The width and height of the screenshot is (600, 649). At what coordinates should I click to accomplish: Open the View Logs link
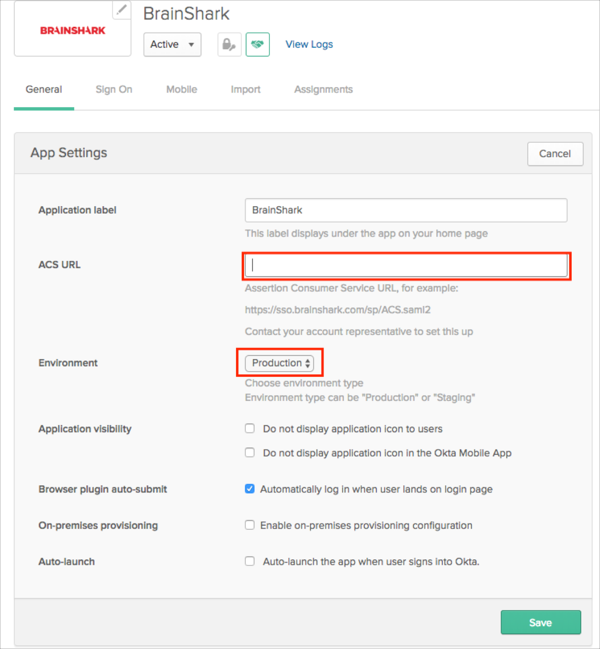[x=309, y=45]
